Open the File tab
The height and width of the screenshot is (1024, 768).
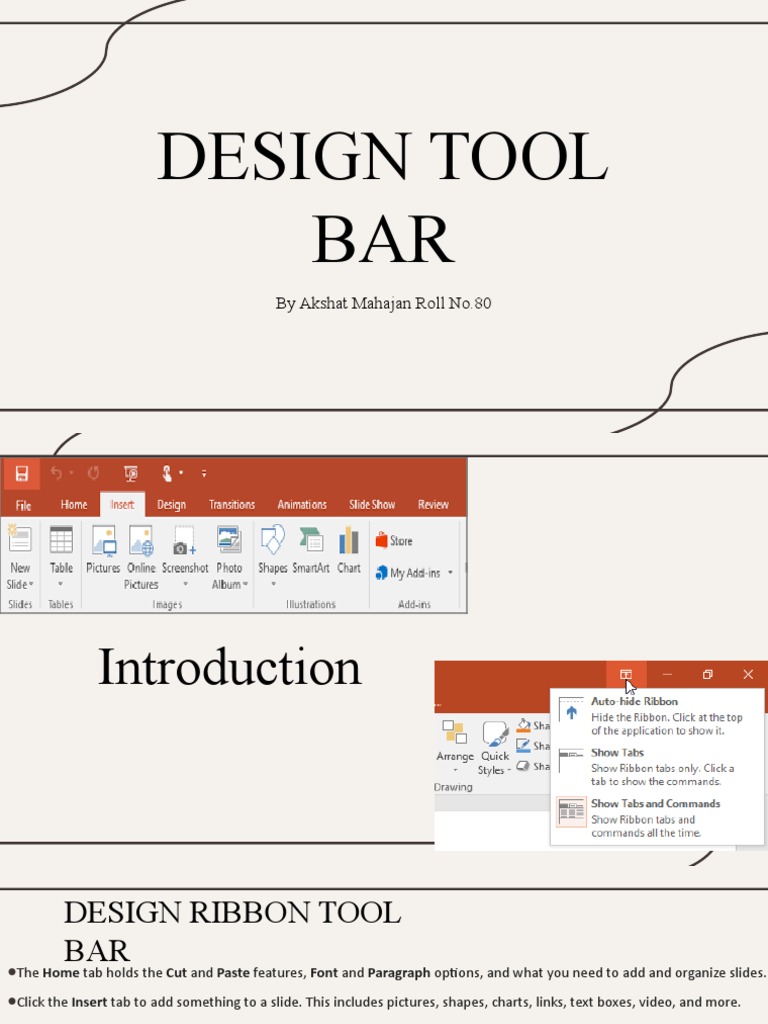pyautogui.click(x=24, y=505)
